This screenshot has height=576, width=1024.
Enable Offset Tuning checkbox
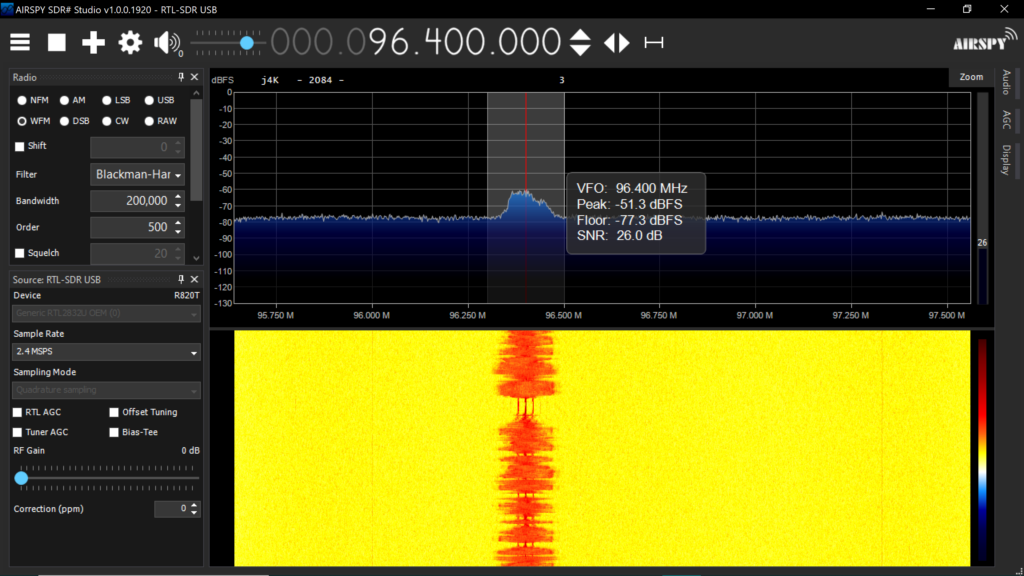coord(114,413)
